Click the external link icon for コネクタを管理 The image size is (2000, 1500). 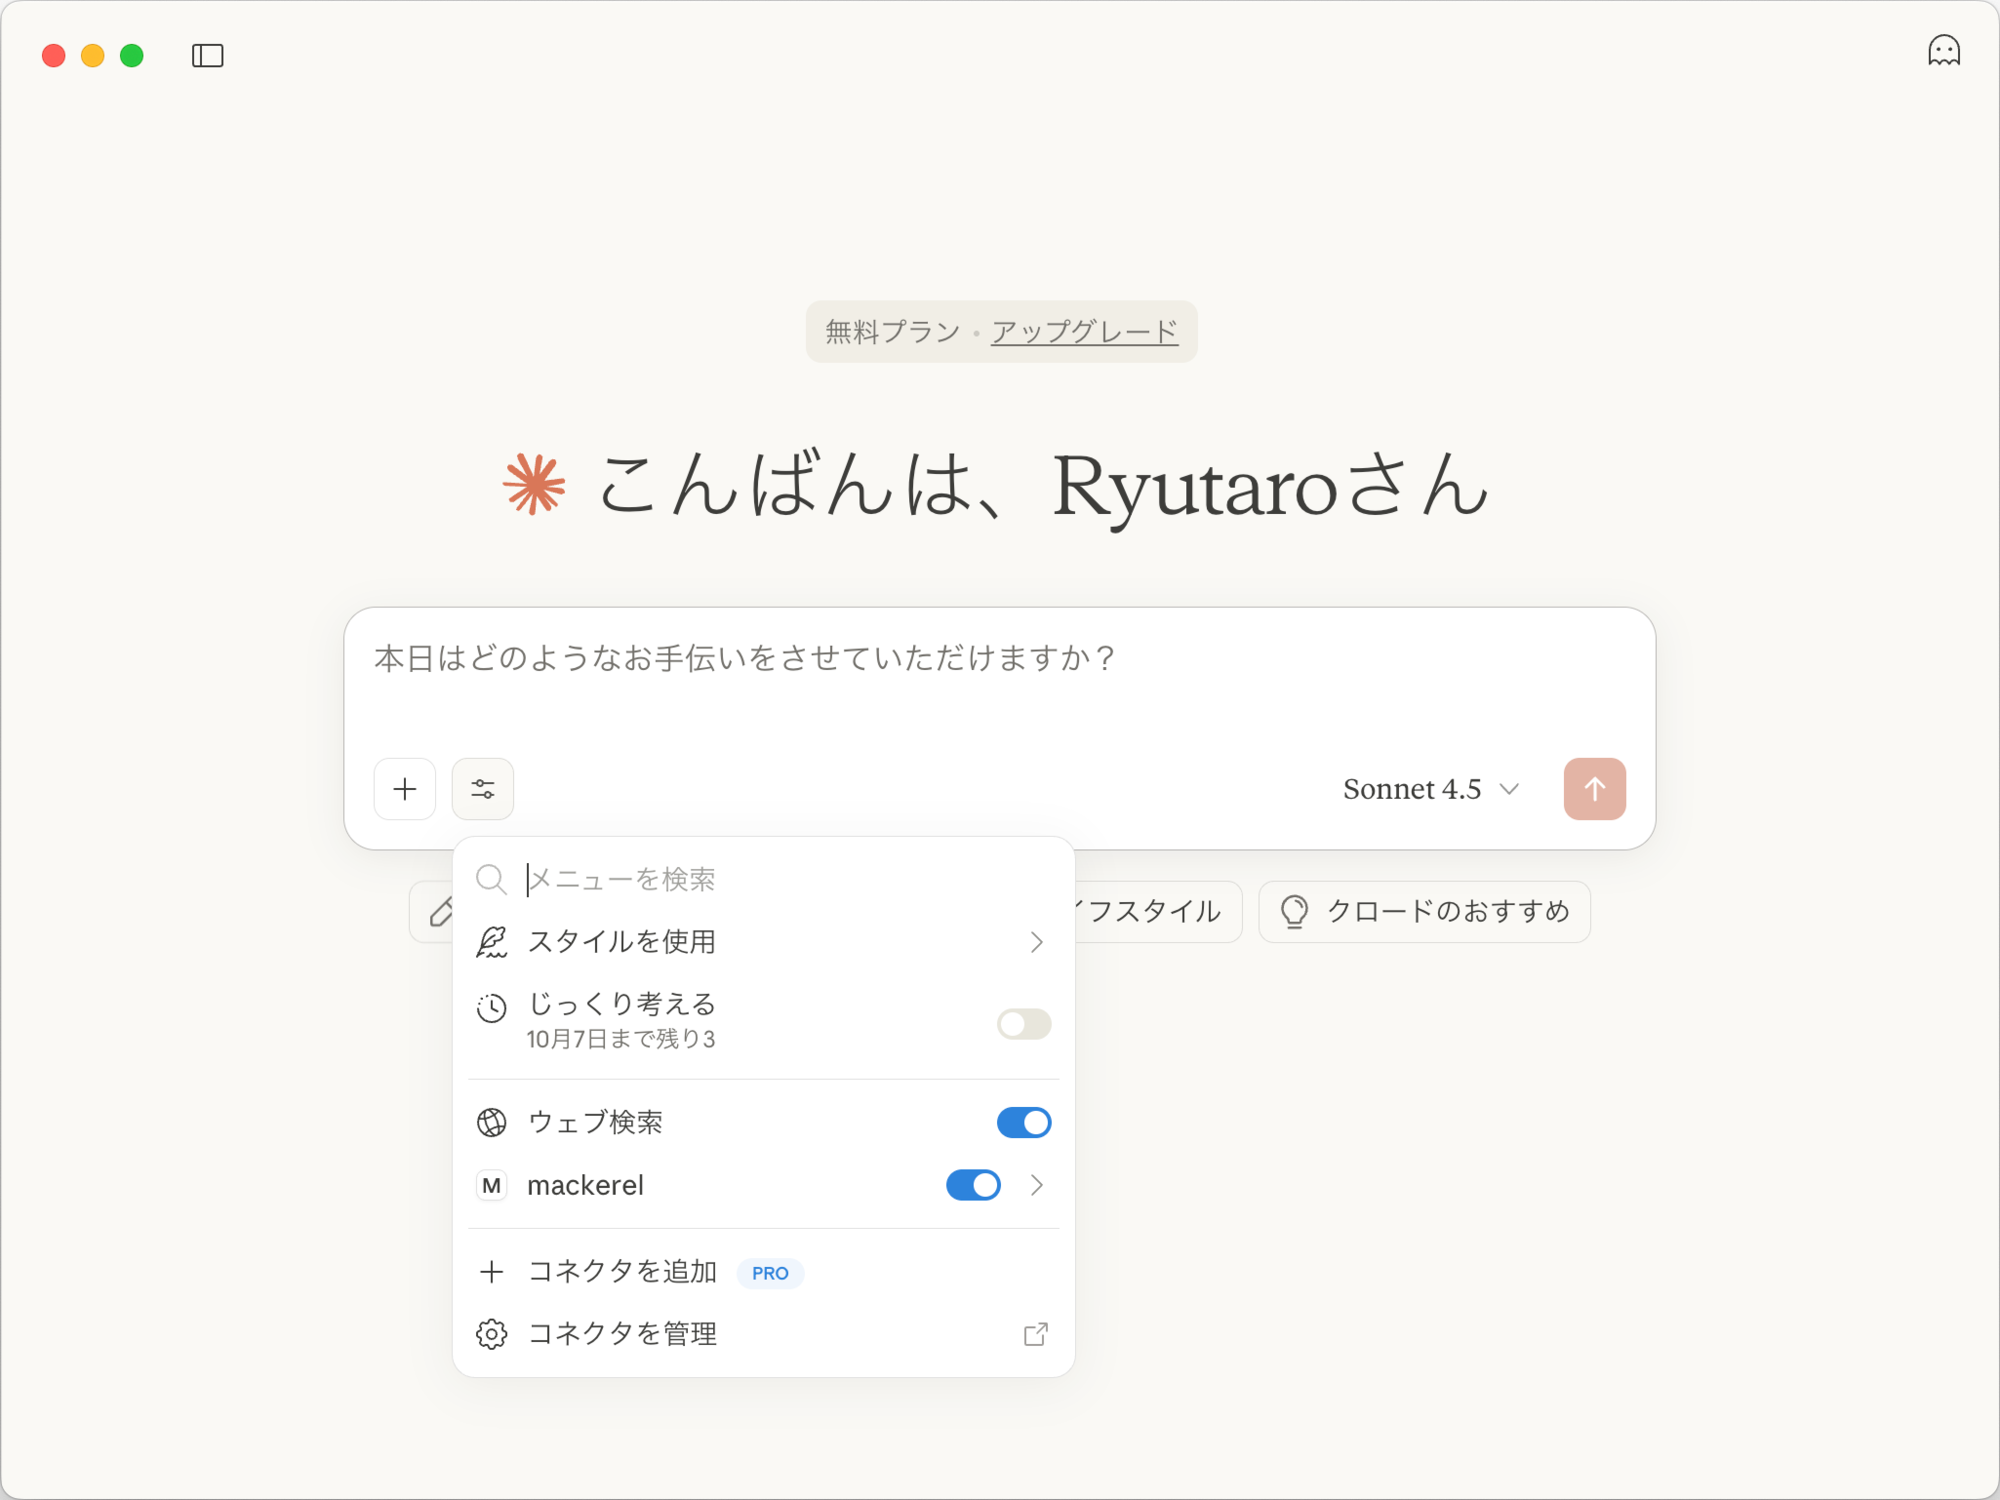tap(1036, 1334)
